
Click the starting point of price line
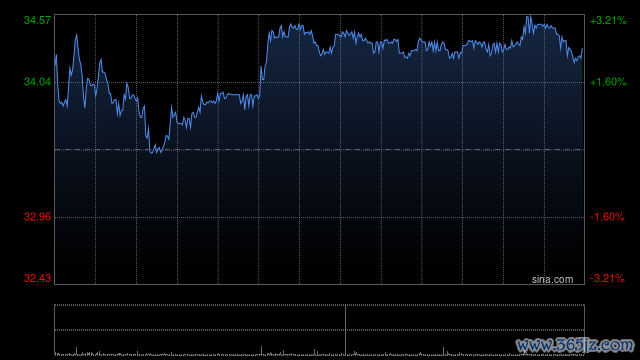click(56, 55)
